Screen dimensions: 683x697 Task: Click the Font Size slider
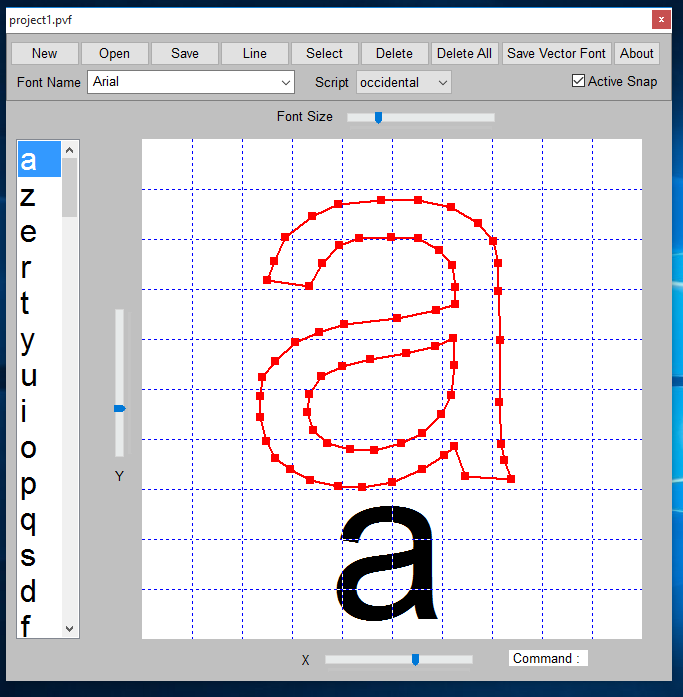point(420,117)
